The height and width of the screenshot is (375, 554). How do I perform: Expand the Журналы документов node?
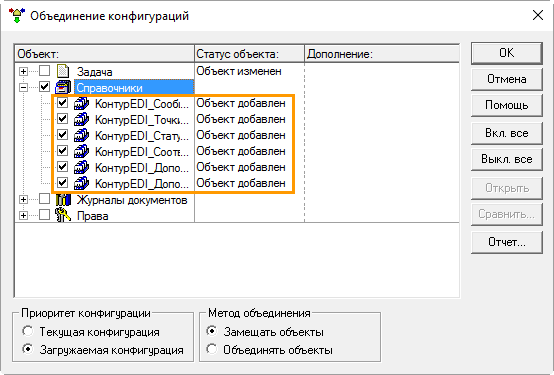(x=23, y=199)
